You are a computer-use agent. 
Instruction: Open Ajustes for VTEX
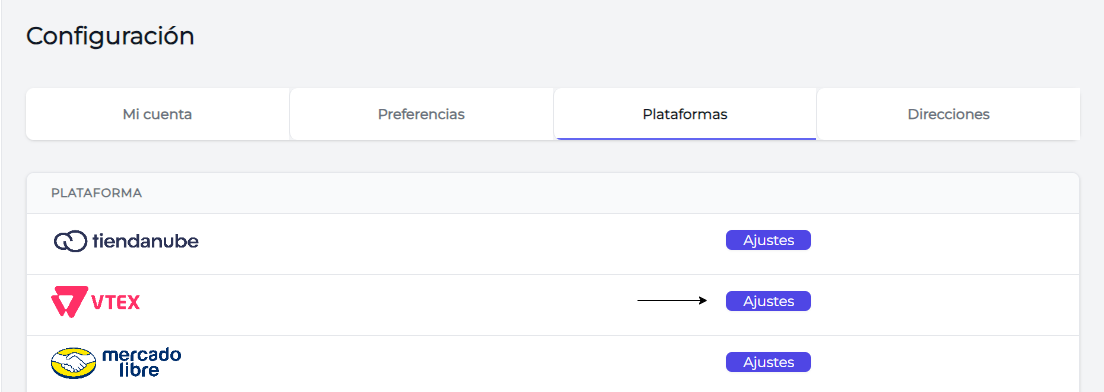pos(768,301)
